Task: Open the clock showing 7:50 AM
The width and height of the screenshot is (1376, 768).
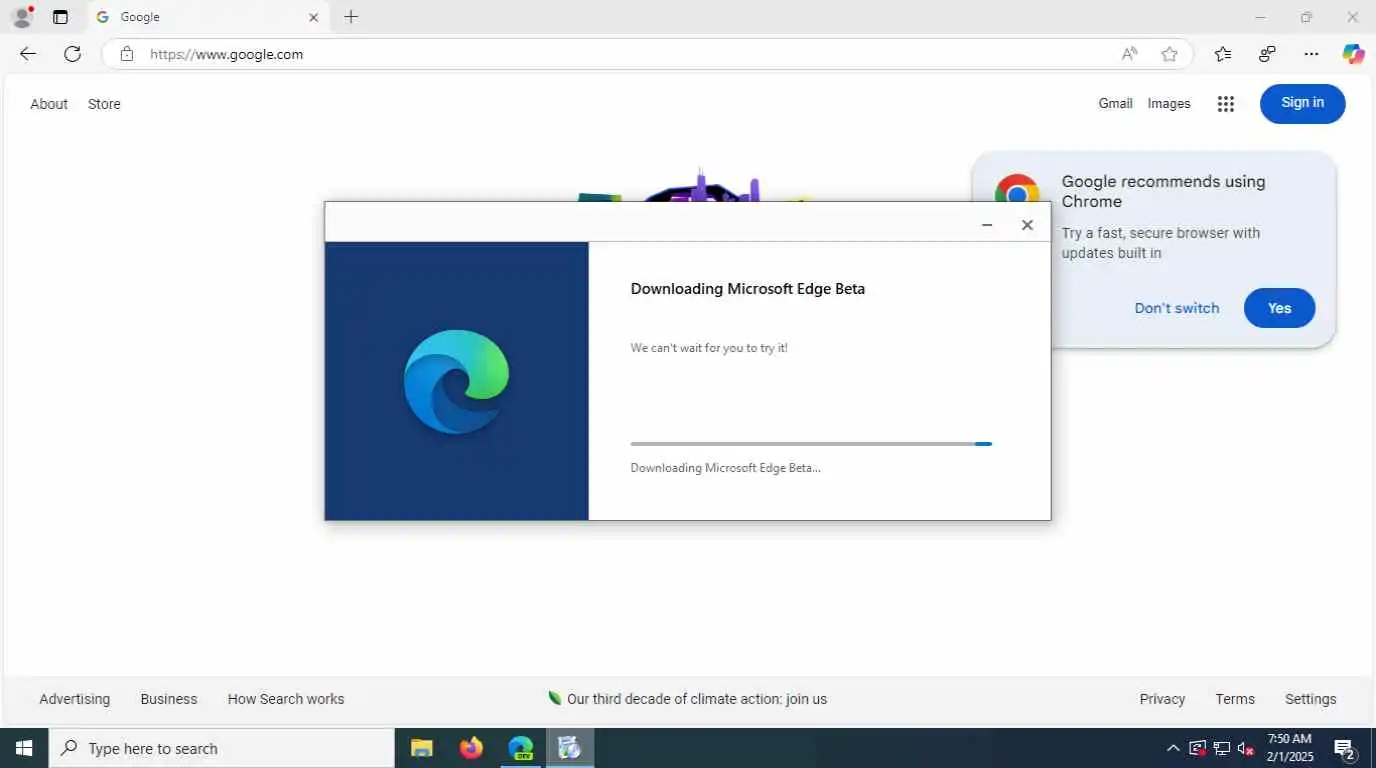Action: point(1290,748)
